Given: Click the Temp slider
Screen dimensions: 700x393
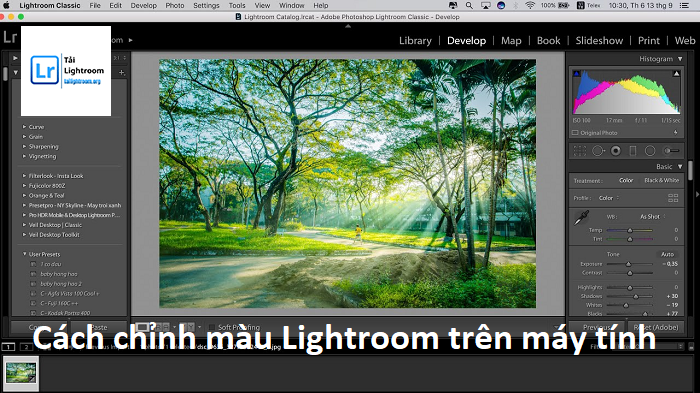Looking at the screenshot, I should (629, 230).
